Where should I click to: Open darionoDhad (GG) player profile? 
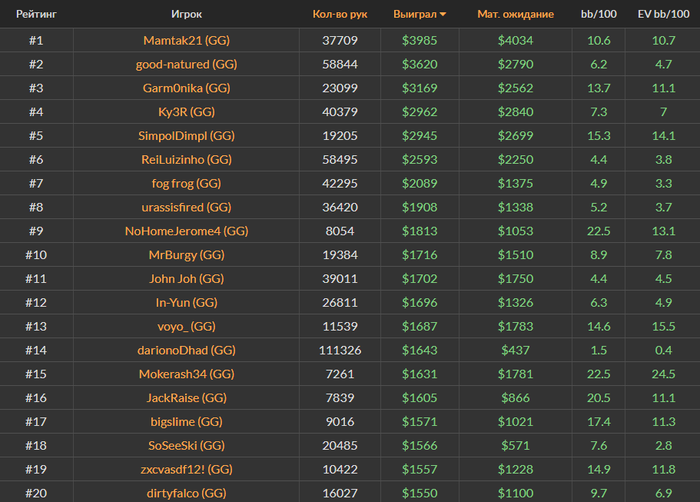pos(186,351)
